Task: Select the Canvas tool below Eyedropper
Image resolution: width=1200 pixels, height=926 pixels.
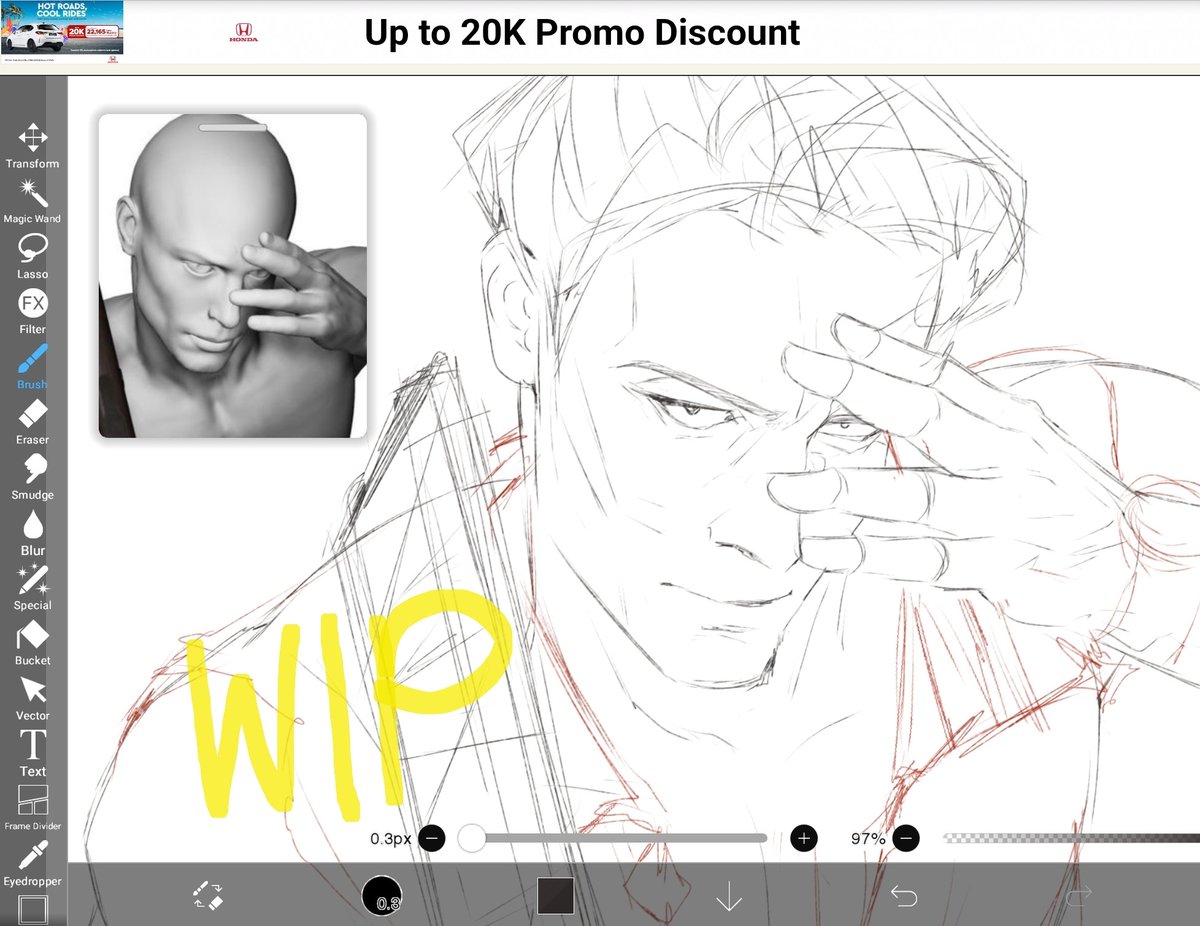Action: (33, 910)
